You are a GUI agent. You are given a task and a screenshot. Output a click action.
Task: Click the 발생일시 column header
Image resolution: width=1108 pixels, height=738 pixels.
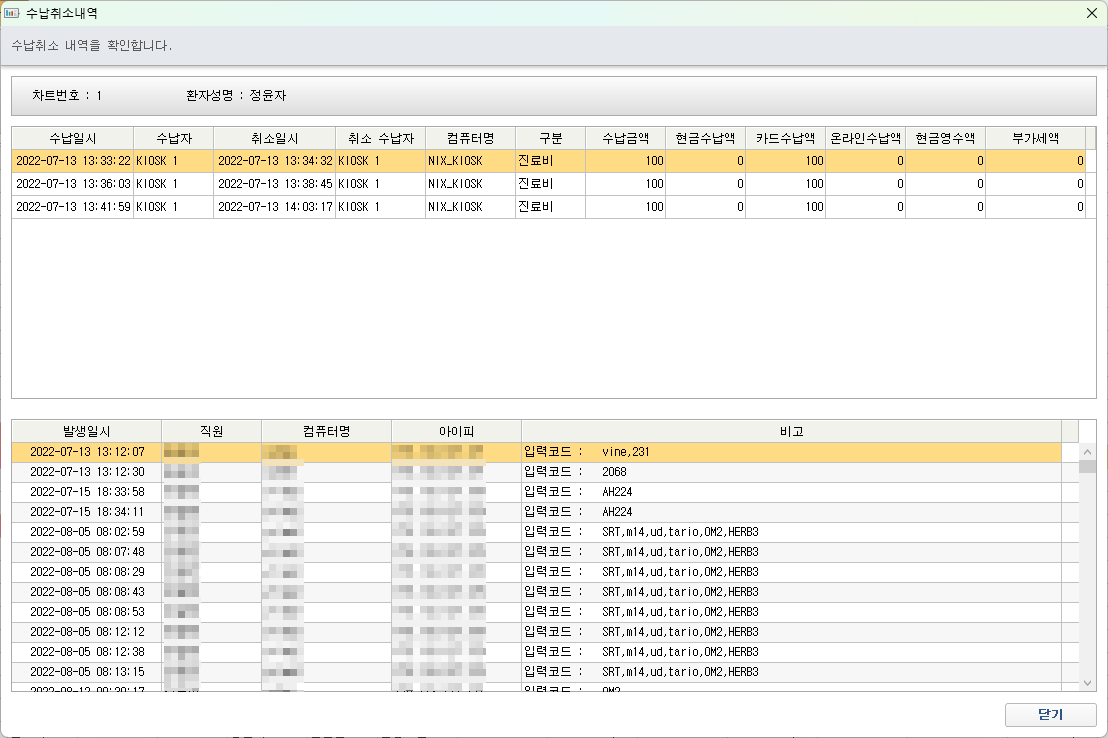pyautogui.click(x=87, y=431)
